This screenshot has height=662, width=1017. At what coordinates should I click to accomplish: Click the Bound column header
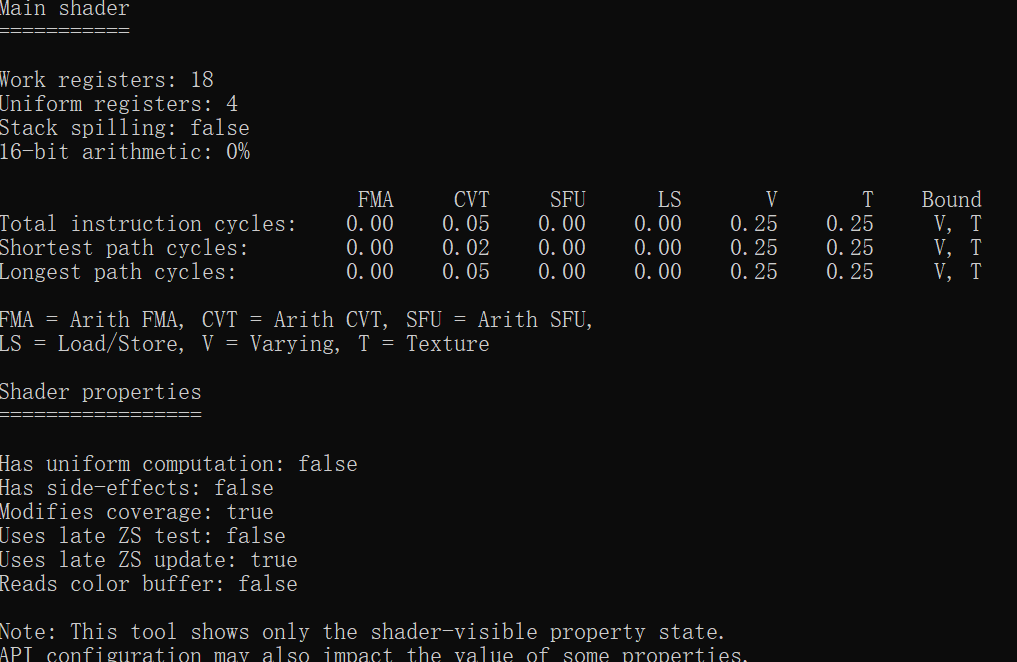(951, 200)
